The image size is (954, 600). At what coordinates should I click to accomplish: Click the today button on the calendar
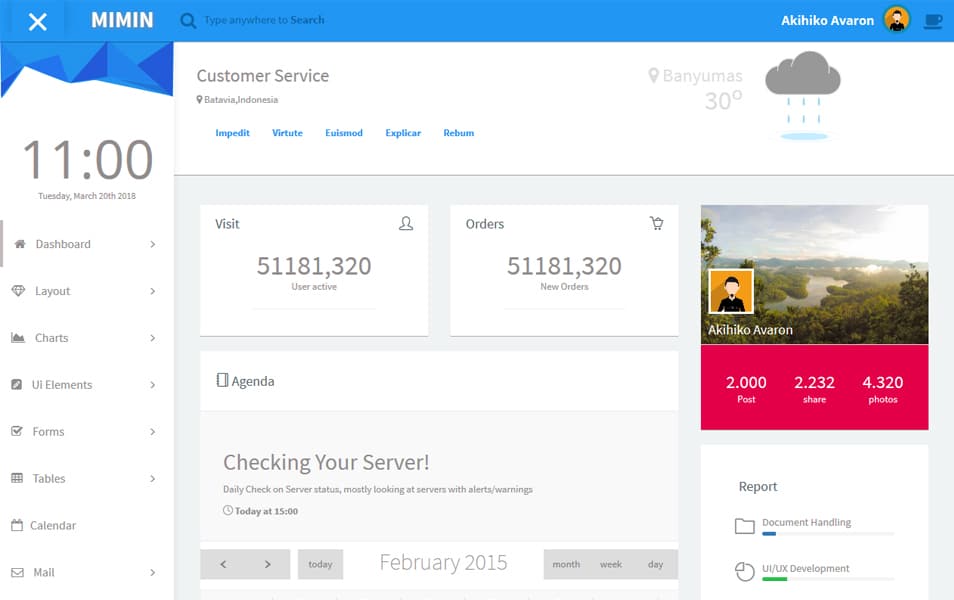(320, 563)
